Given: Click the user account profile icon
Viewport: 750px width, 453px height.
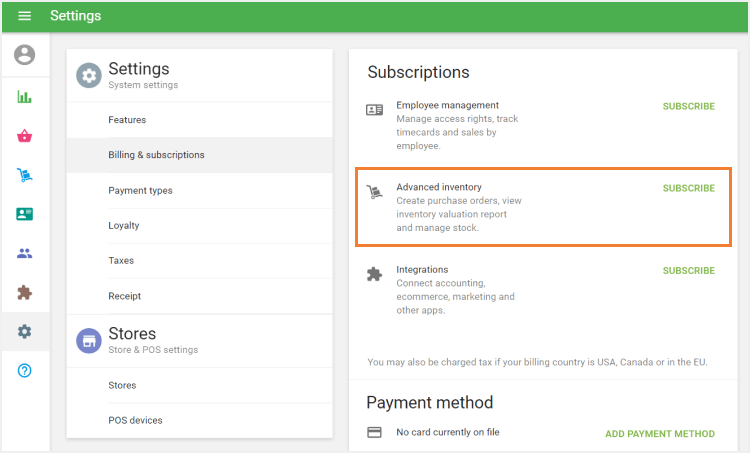Looking at the screenshot, I should point(24,55).
